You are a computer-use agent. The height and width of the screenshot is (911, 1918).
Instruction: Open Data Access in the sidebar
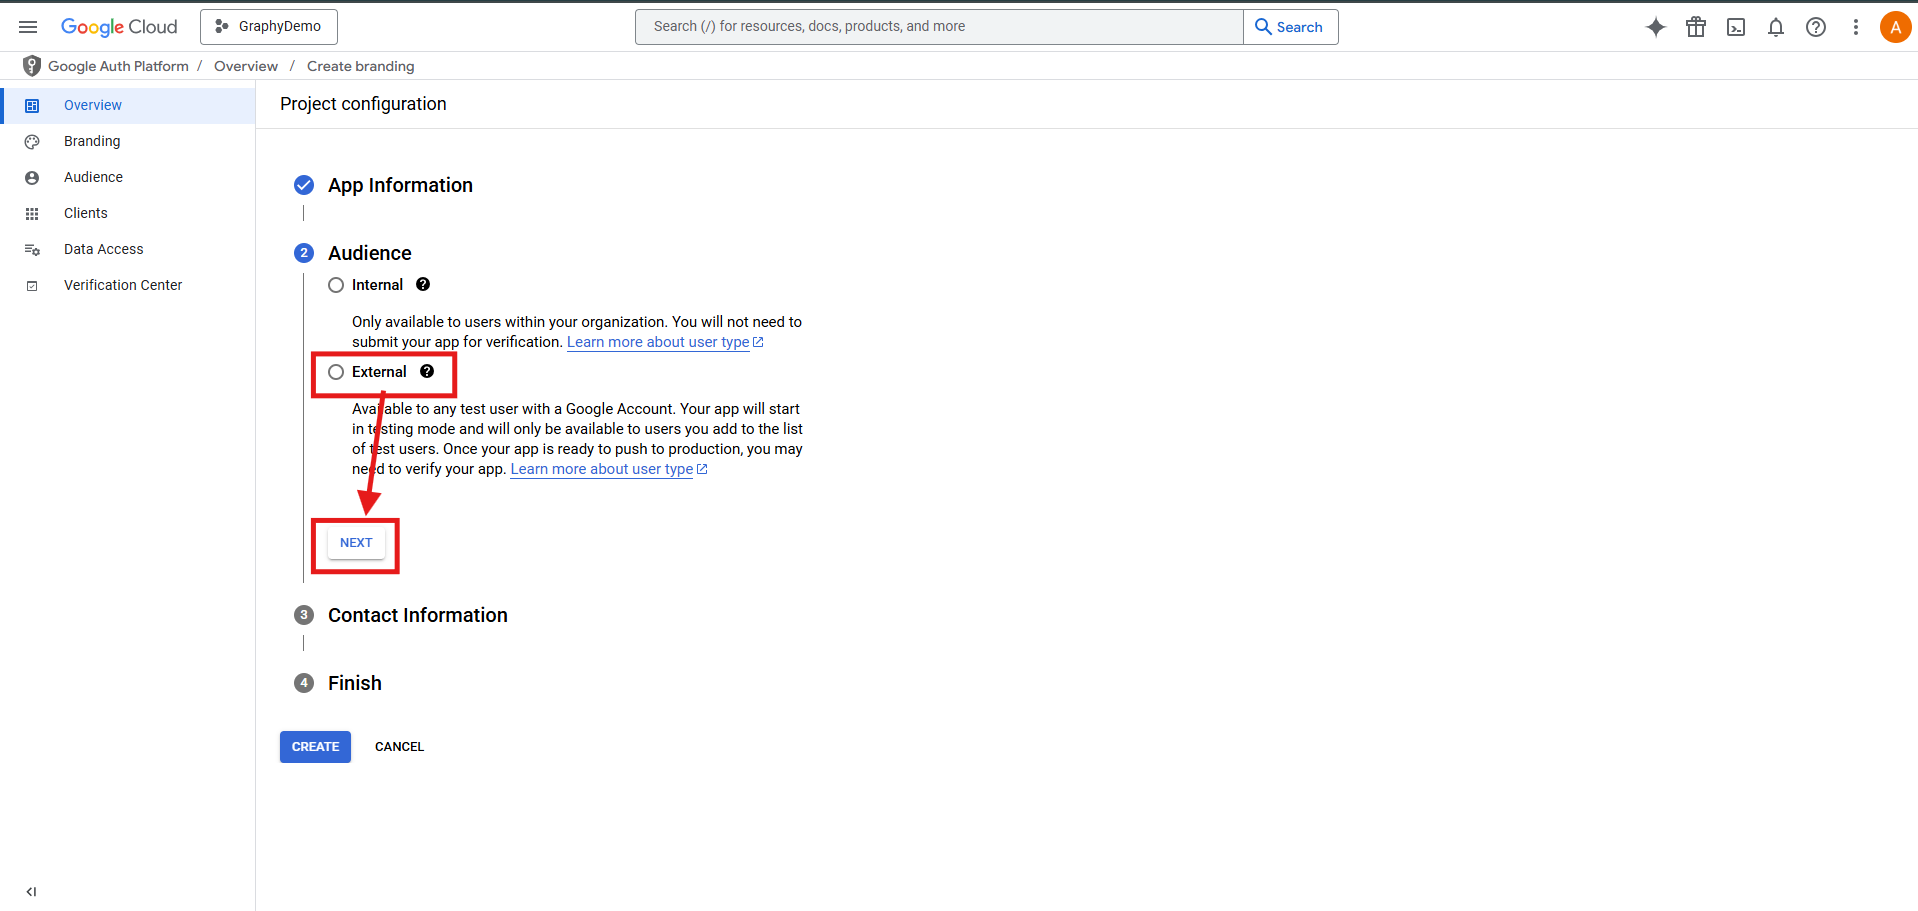(x=103, y=249)
